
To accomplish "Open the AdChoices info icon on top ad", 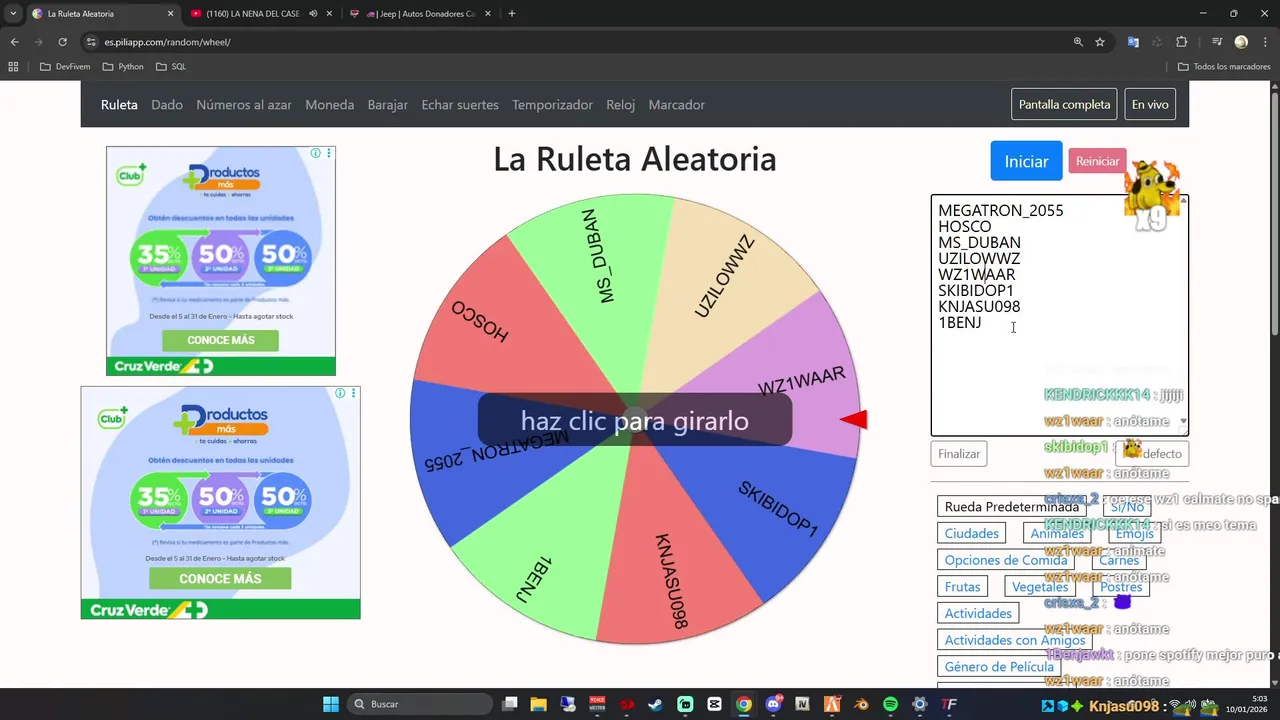I will [x=315, y=153].
